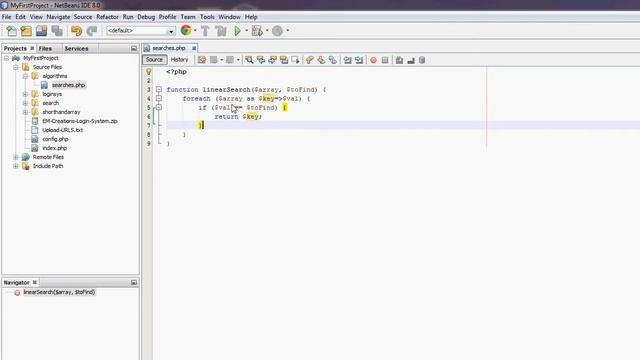Close the searches.php editor tab
The image size is (640, 360).
(x=194, y=48)
